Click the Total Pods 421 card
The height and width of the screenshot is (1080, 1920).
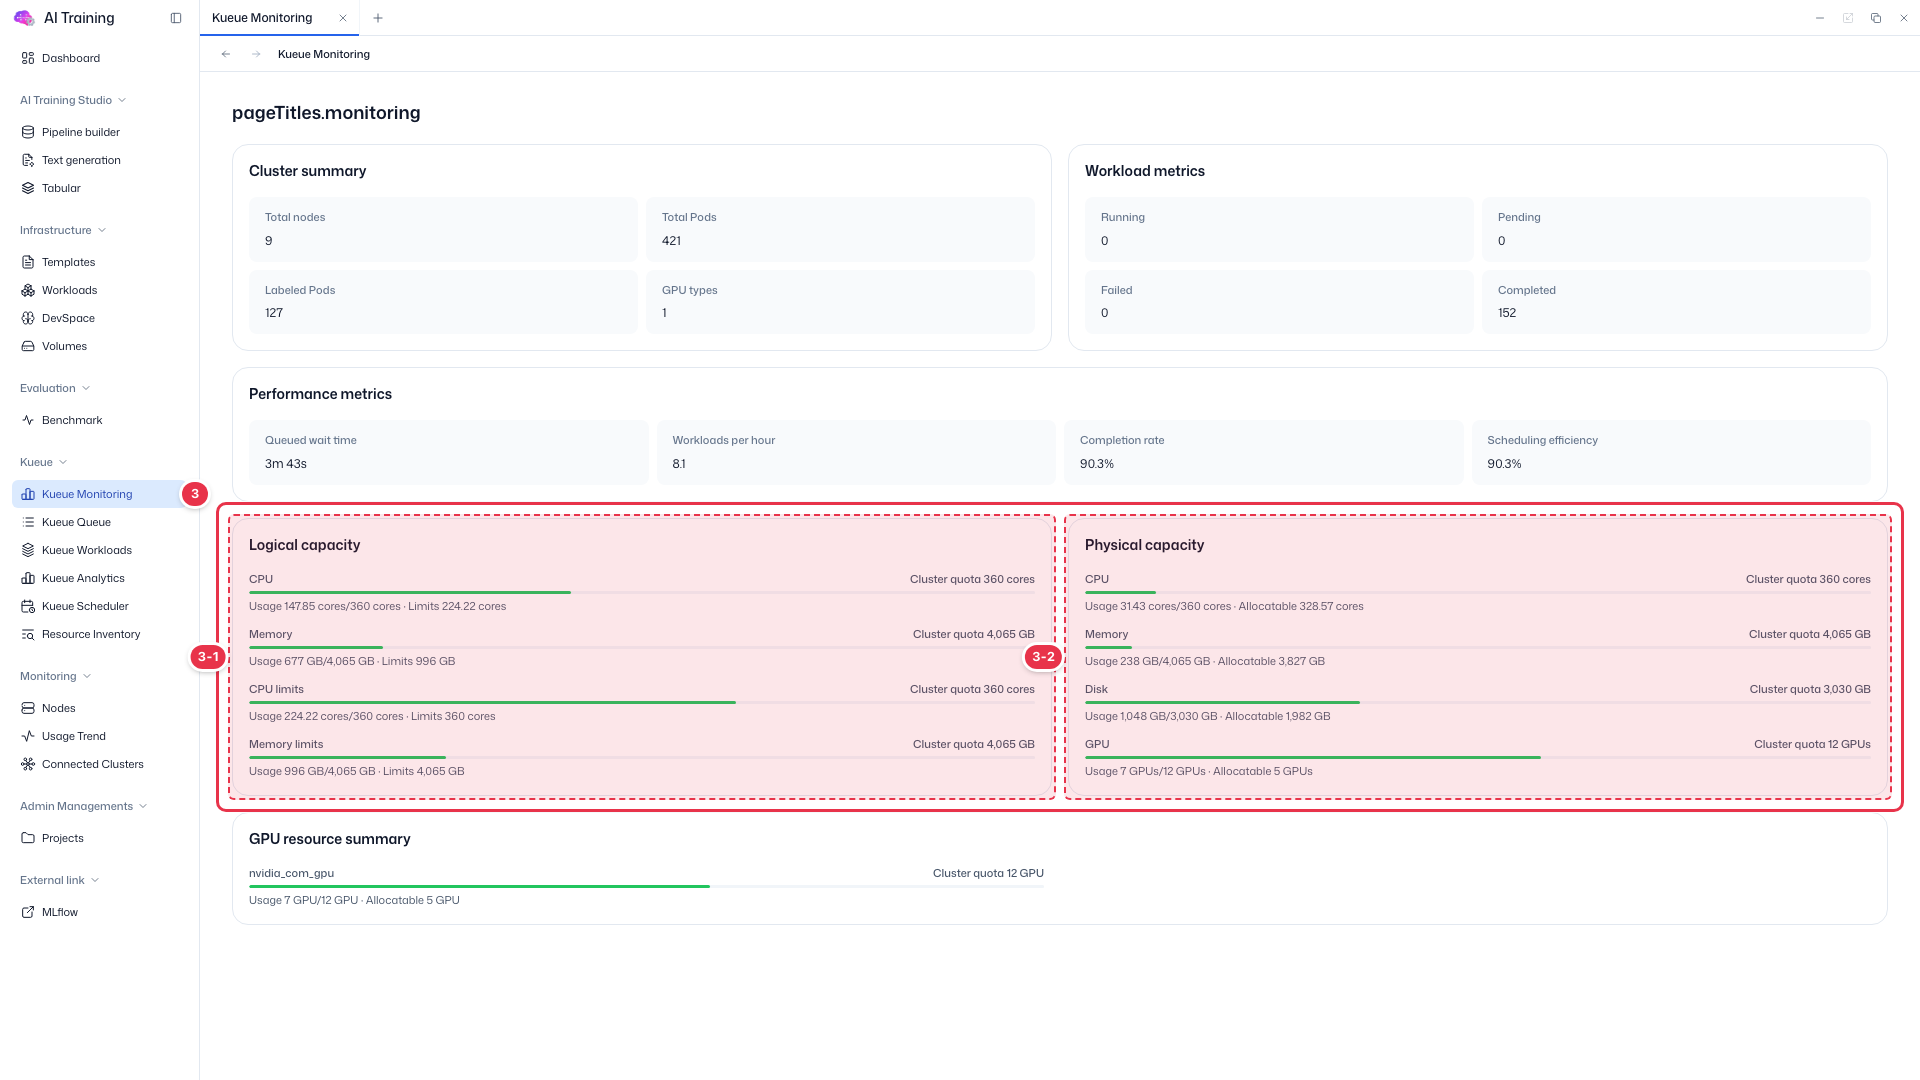(x=840, y=229)
